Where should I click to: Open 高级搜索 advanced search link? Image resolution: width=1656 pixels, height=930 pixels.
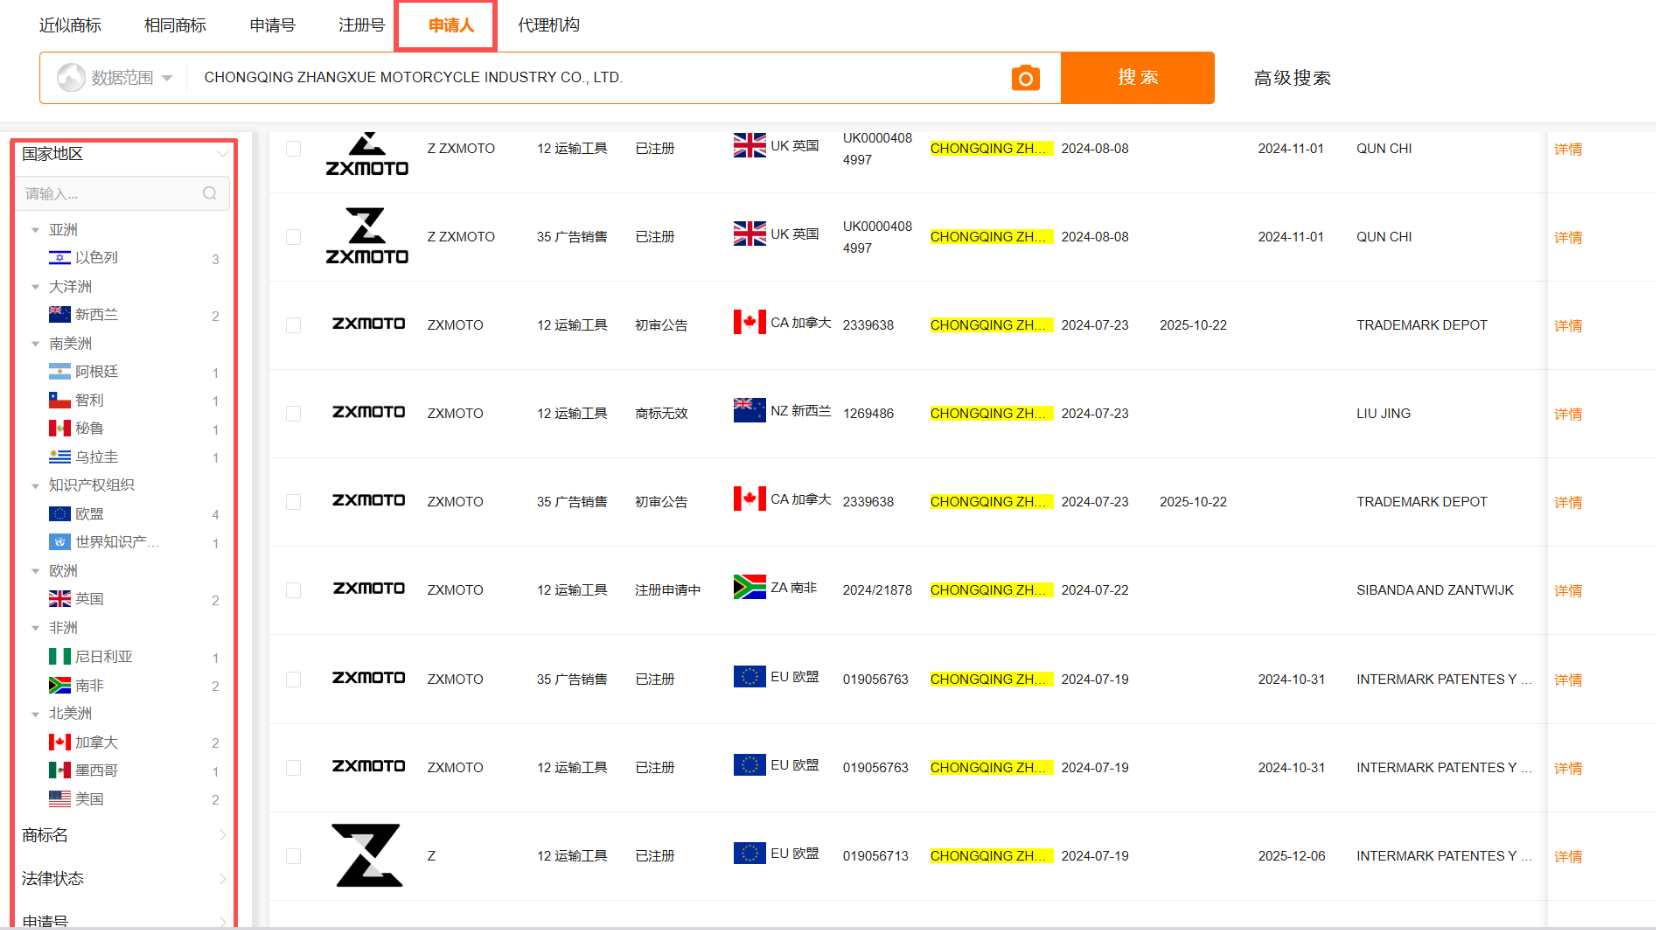(1292, 78)
